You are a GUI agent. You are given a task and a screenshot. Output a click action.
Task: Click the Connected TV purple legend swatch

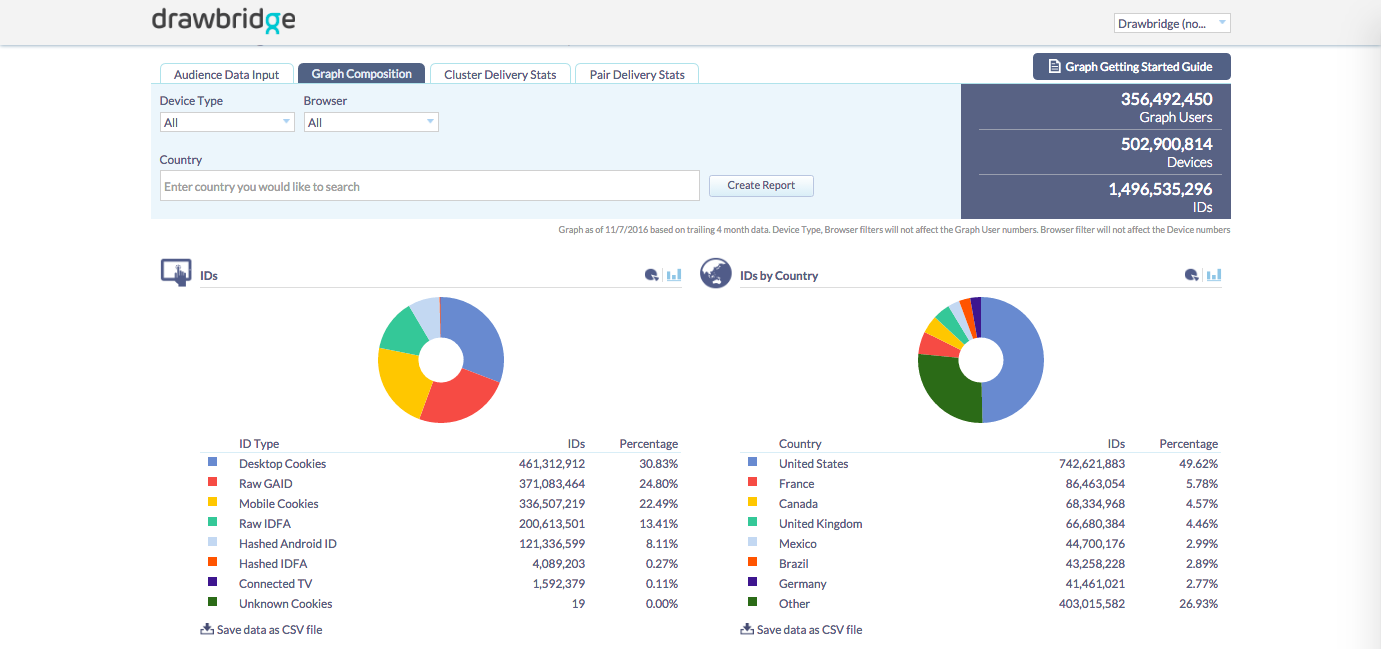tap(213, 582)
